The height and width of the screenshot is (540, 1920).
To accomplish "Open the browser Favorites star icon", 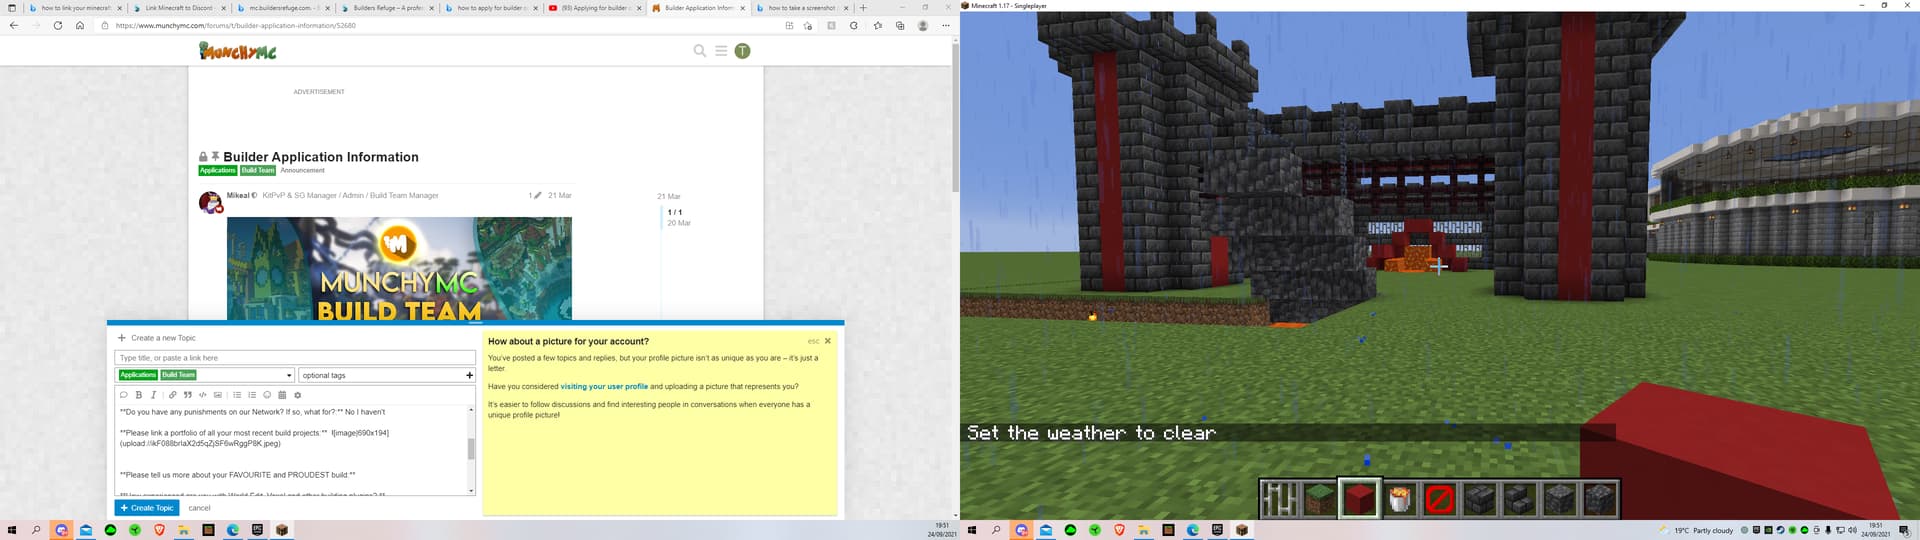I will click(877, 26).
